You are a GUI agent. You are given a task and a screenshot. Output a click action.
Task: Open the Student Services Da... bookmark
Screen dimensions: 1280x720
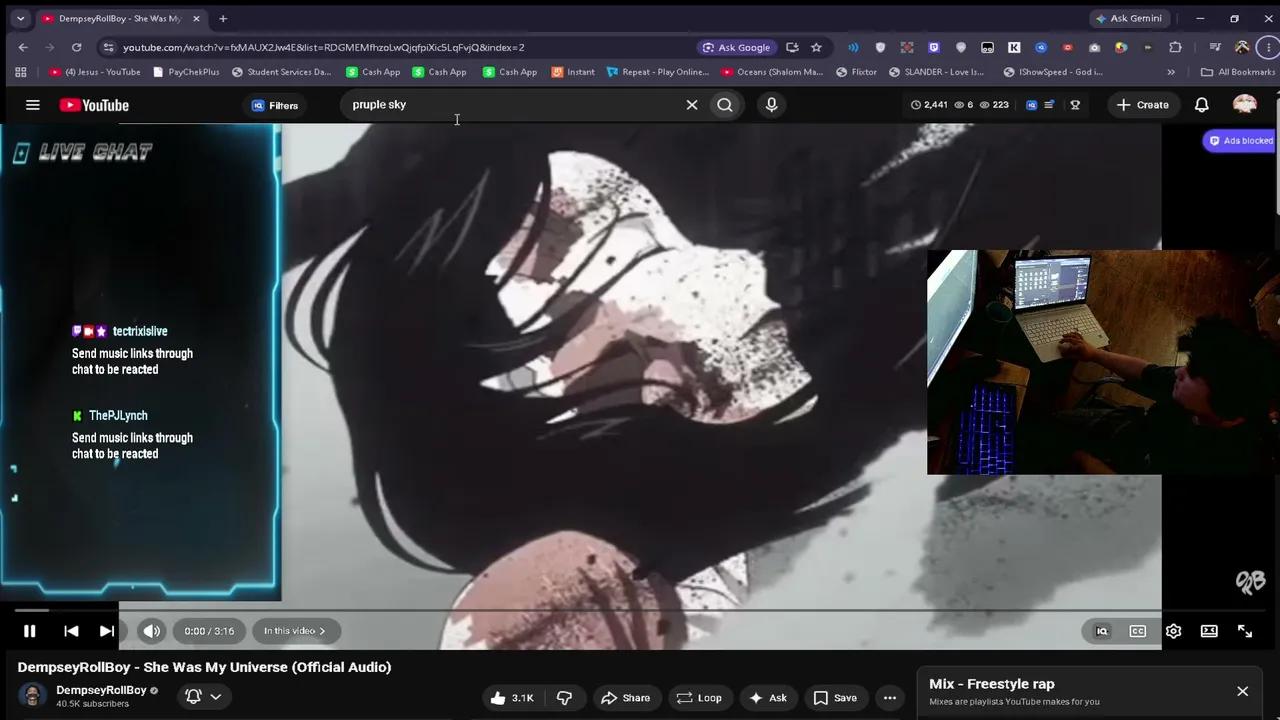[x=281, y=72]
